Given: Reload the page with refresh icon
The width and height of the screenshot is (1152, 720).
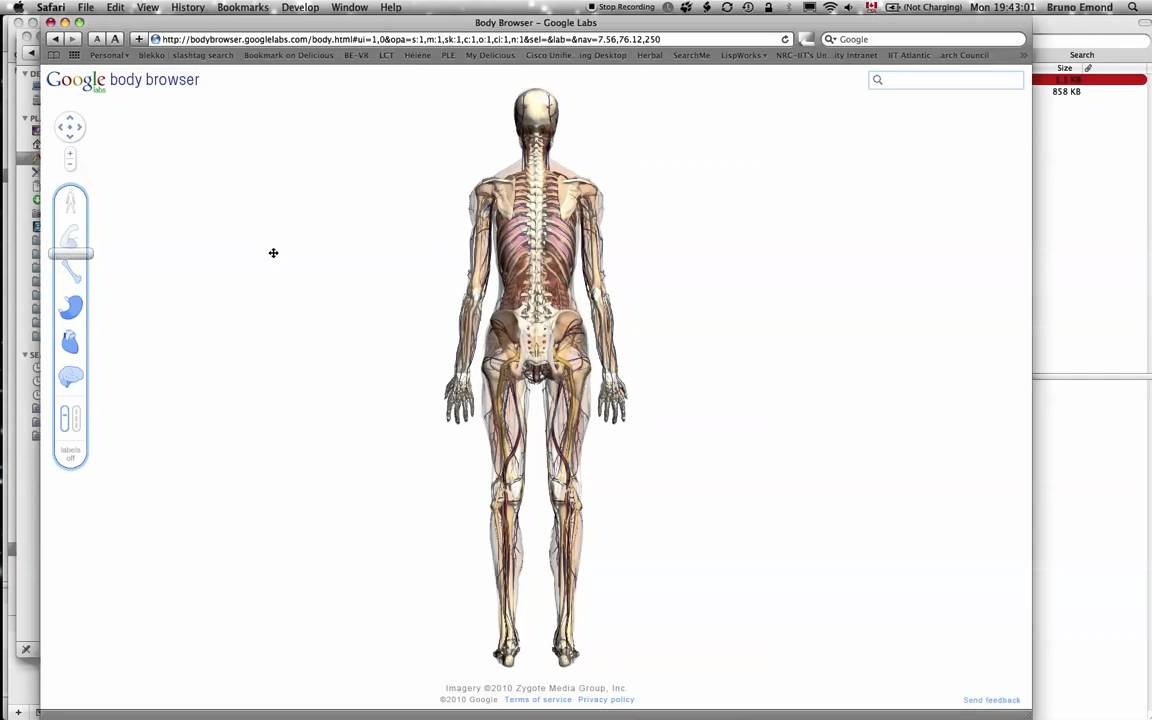Looking at the screenshot, I should pos(785,40).
